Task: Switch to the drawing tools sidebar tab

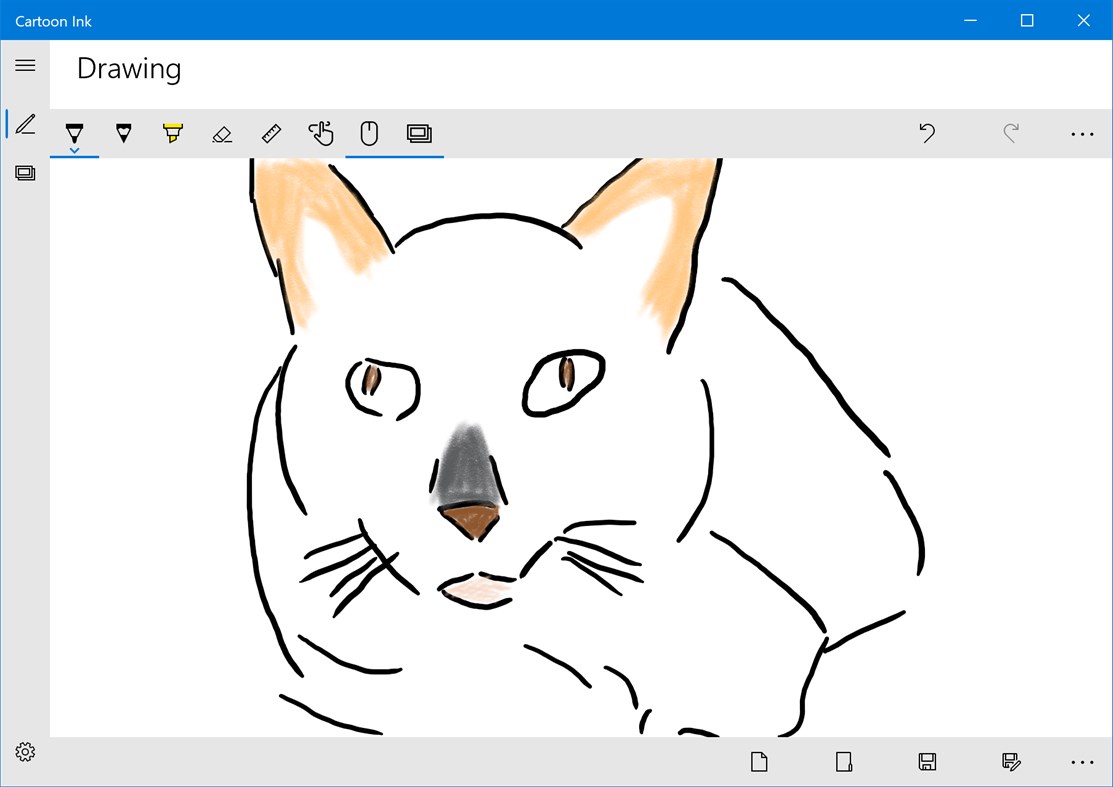Action: (24, 123)
